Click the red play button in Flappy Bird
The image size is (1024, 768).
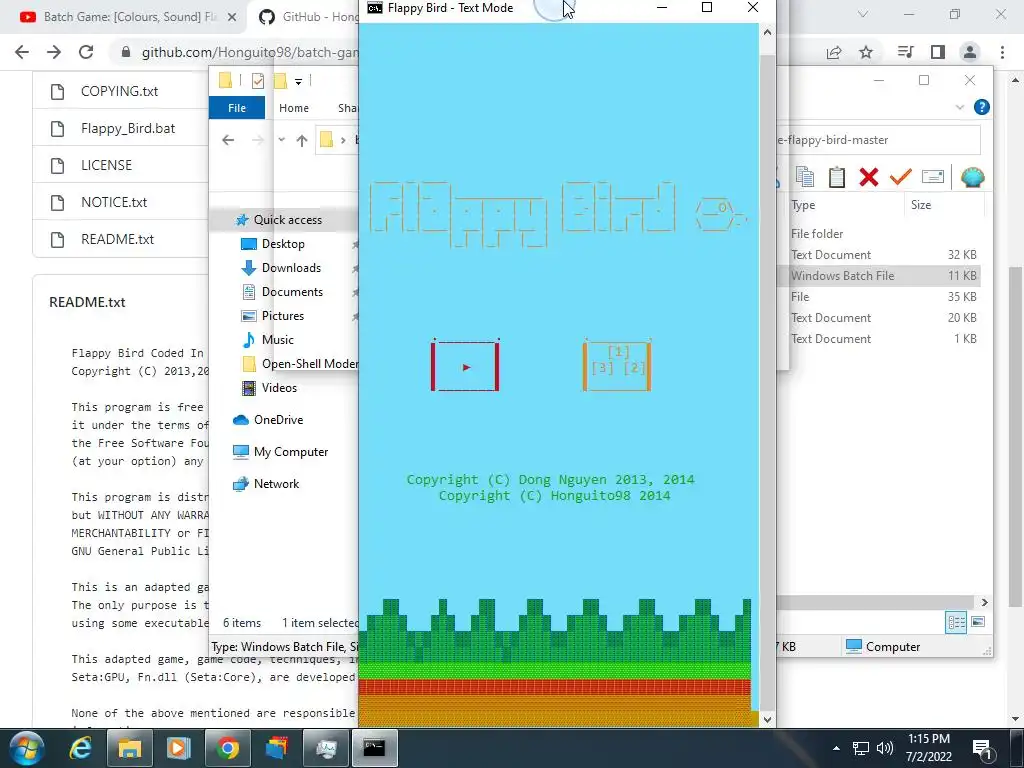(465, 366)
